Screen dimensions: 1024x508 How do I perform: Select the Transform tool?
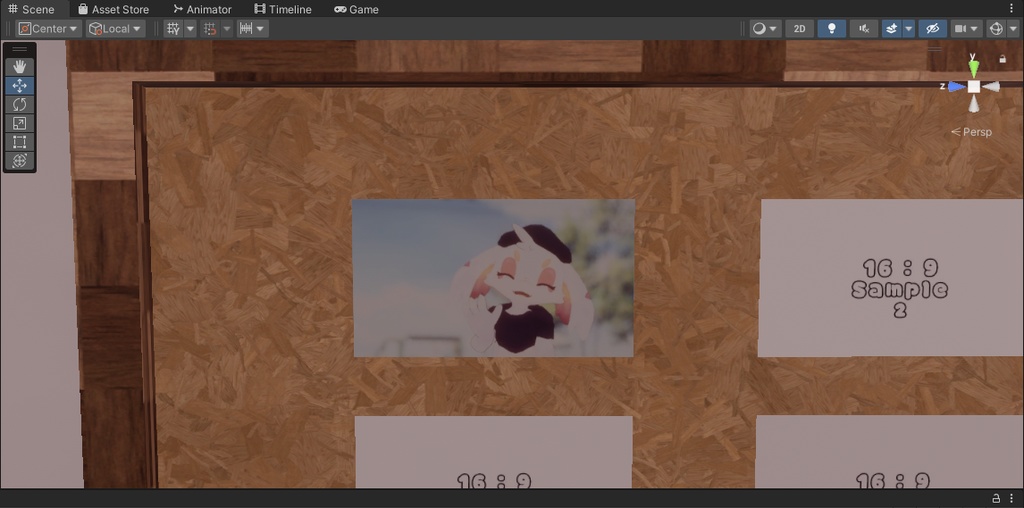[x=20, y=161]
